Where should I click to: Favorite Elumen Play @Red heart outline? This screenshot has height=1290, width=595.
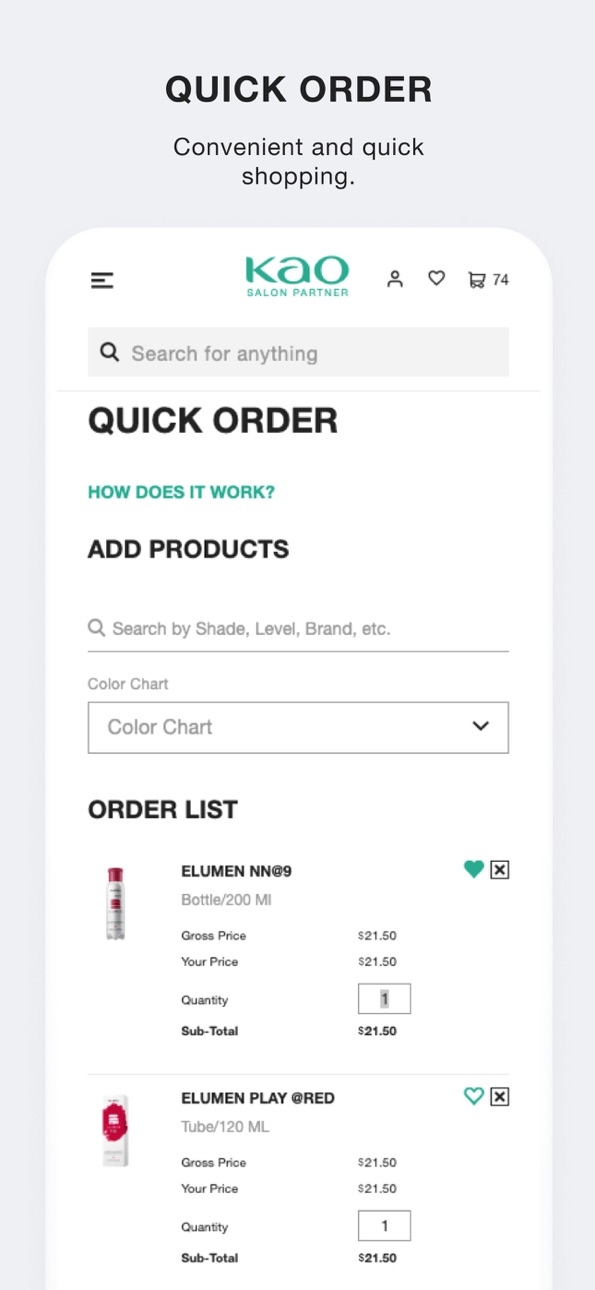point(474,1097)
